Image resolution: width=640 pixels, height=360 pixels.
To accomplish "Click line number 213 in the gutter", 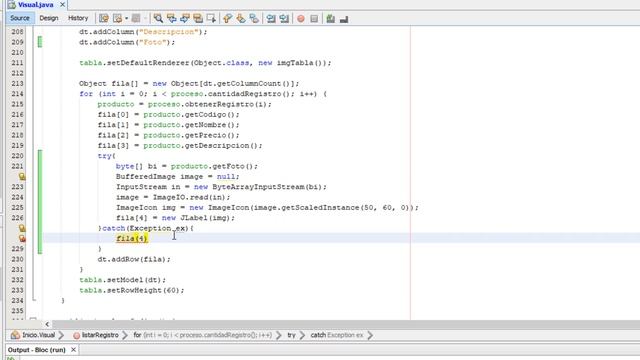I will (x=17, y=83).
